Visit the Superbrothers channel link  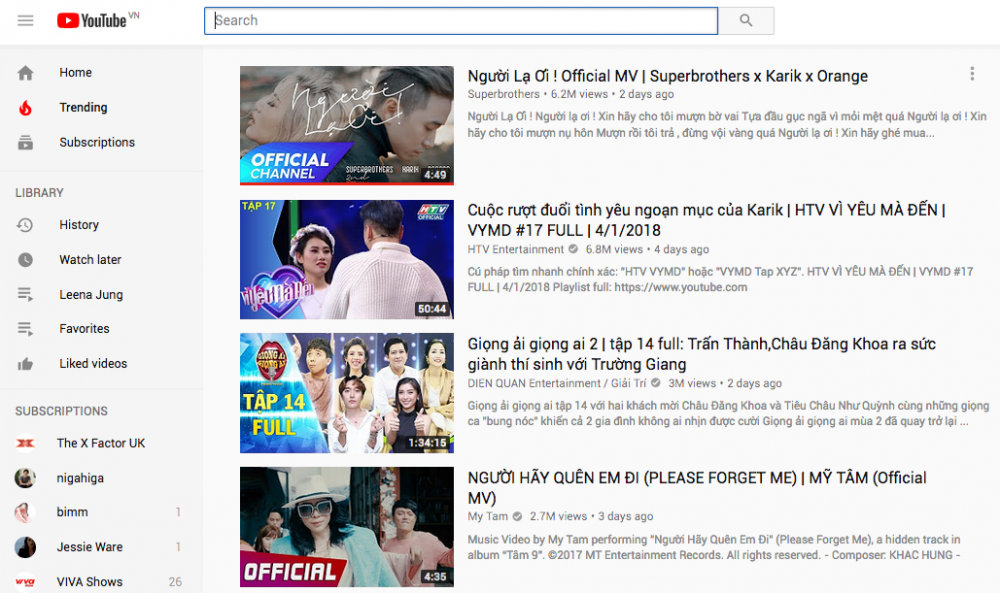(503, 95)
